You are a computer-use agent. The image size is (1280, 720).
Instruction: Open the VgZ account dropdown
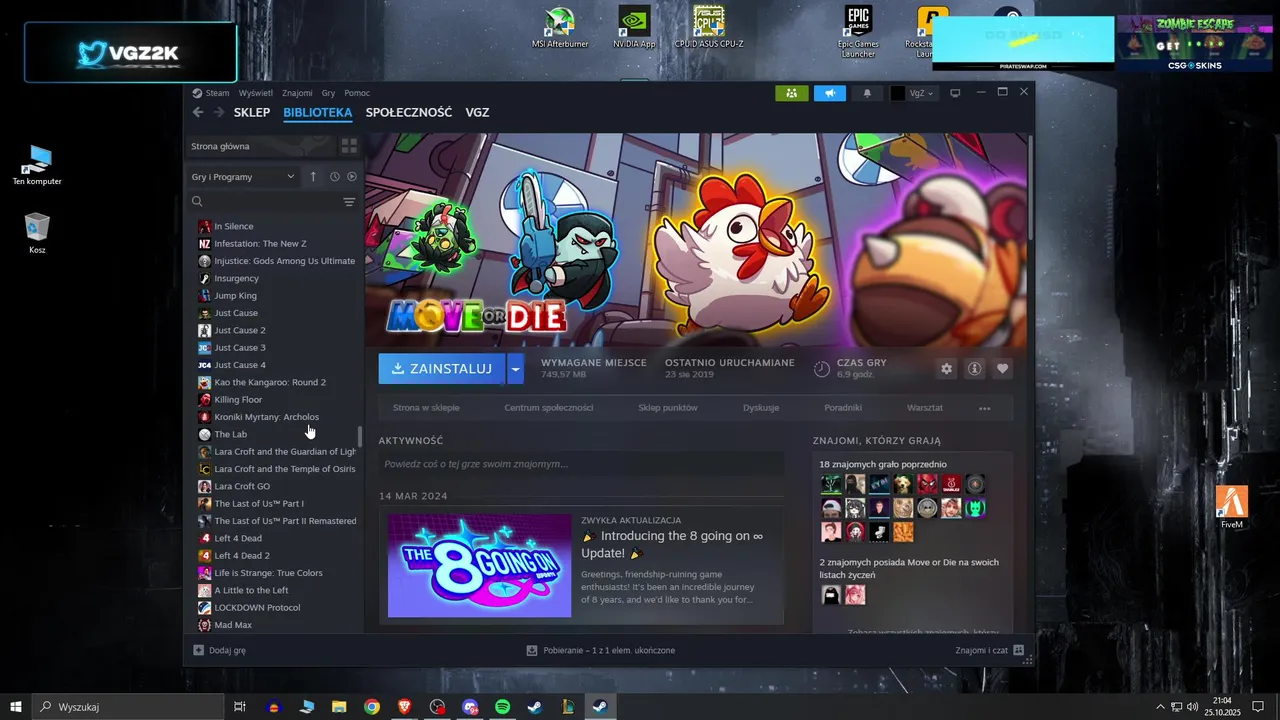pos(913,93)
